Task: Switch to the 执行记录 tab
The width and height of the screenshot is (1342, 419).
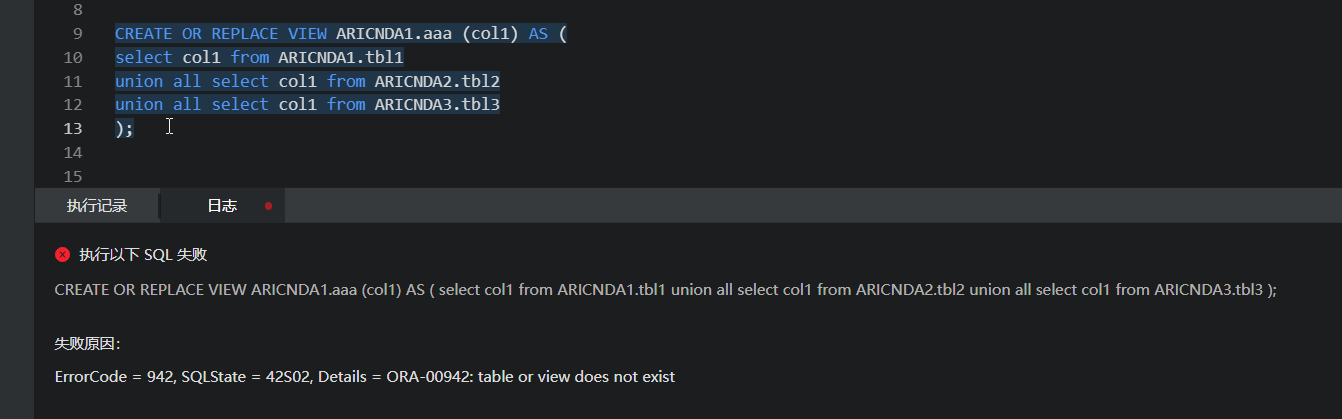Action: [97, 206]
